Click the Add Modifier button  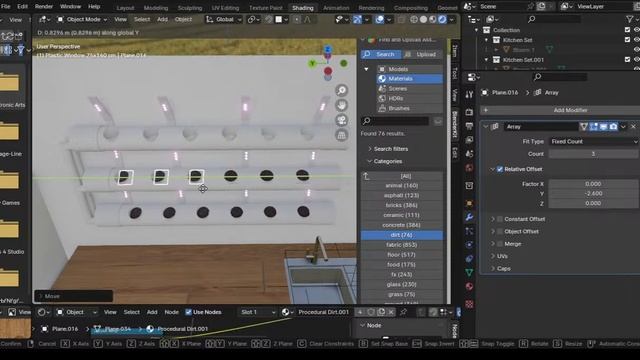click(560, 110)
